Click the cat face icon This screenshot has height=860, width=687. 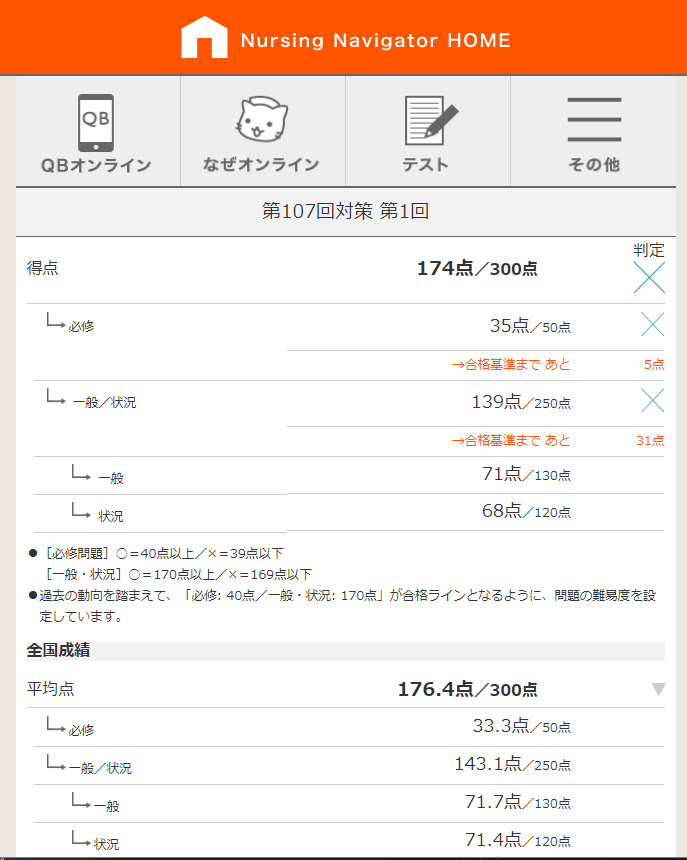point(261,122)
